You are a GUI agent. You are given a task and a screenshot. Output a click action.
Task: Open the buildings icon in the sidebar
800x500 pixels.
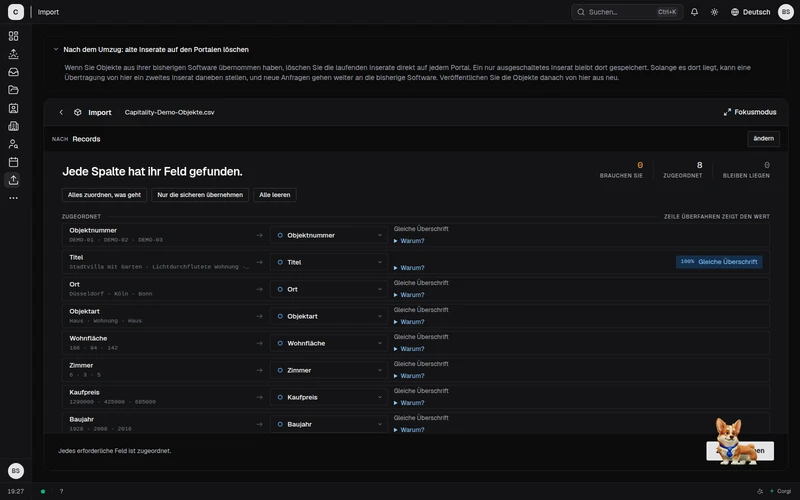coord(14,126)
